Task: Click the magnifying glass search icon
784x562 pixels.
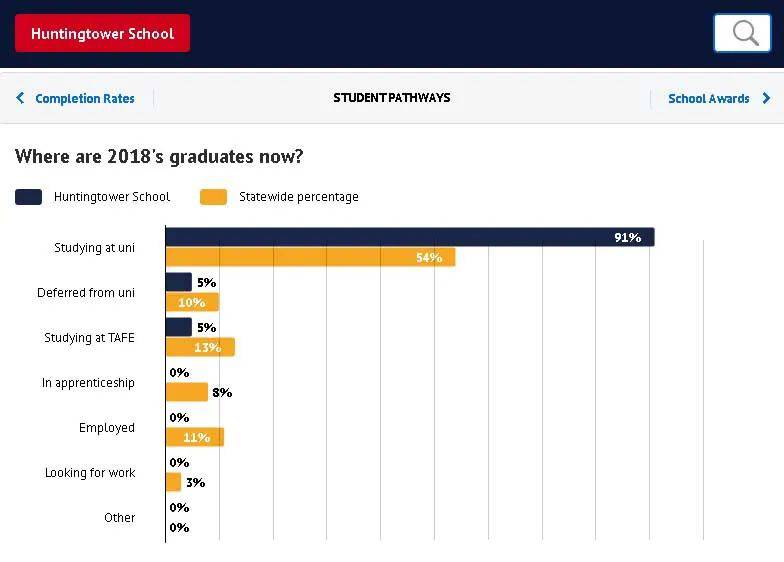Action: coord(742,33)
